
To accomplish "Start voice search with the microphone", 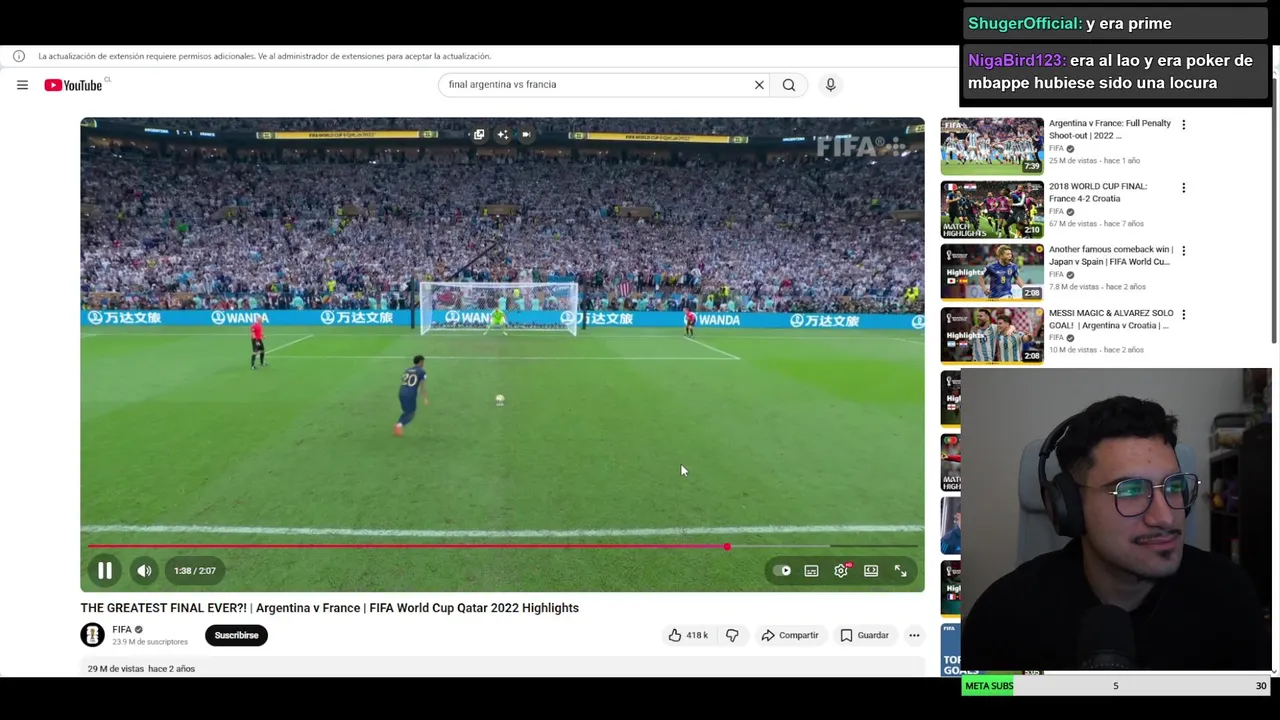I will coord(830,85).
